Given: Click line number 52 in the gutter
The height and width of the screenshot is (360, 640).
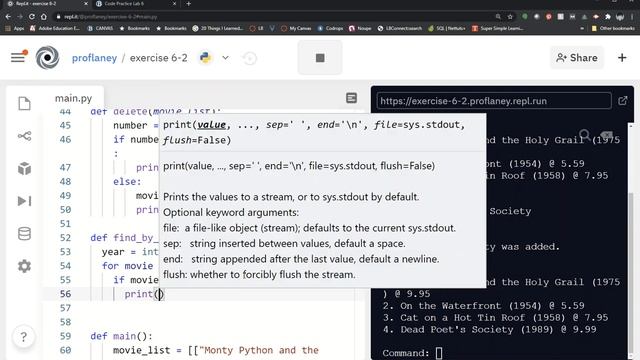Looking at the screenshot, I should (65, 238).
